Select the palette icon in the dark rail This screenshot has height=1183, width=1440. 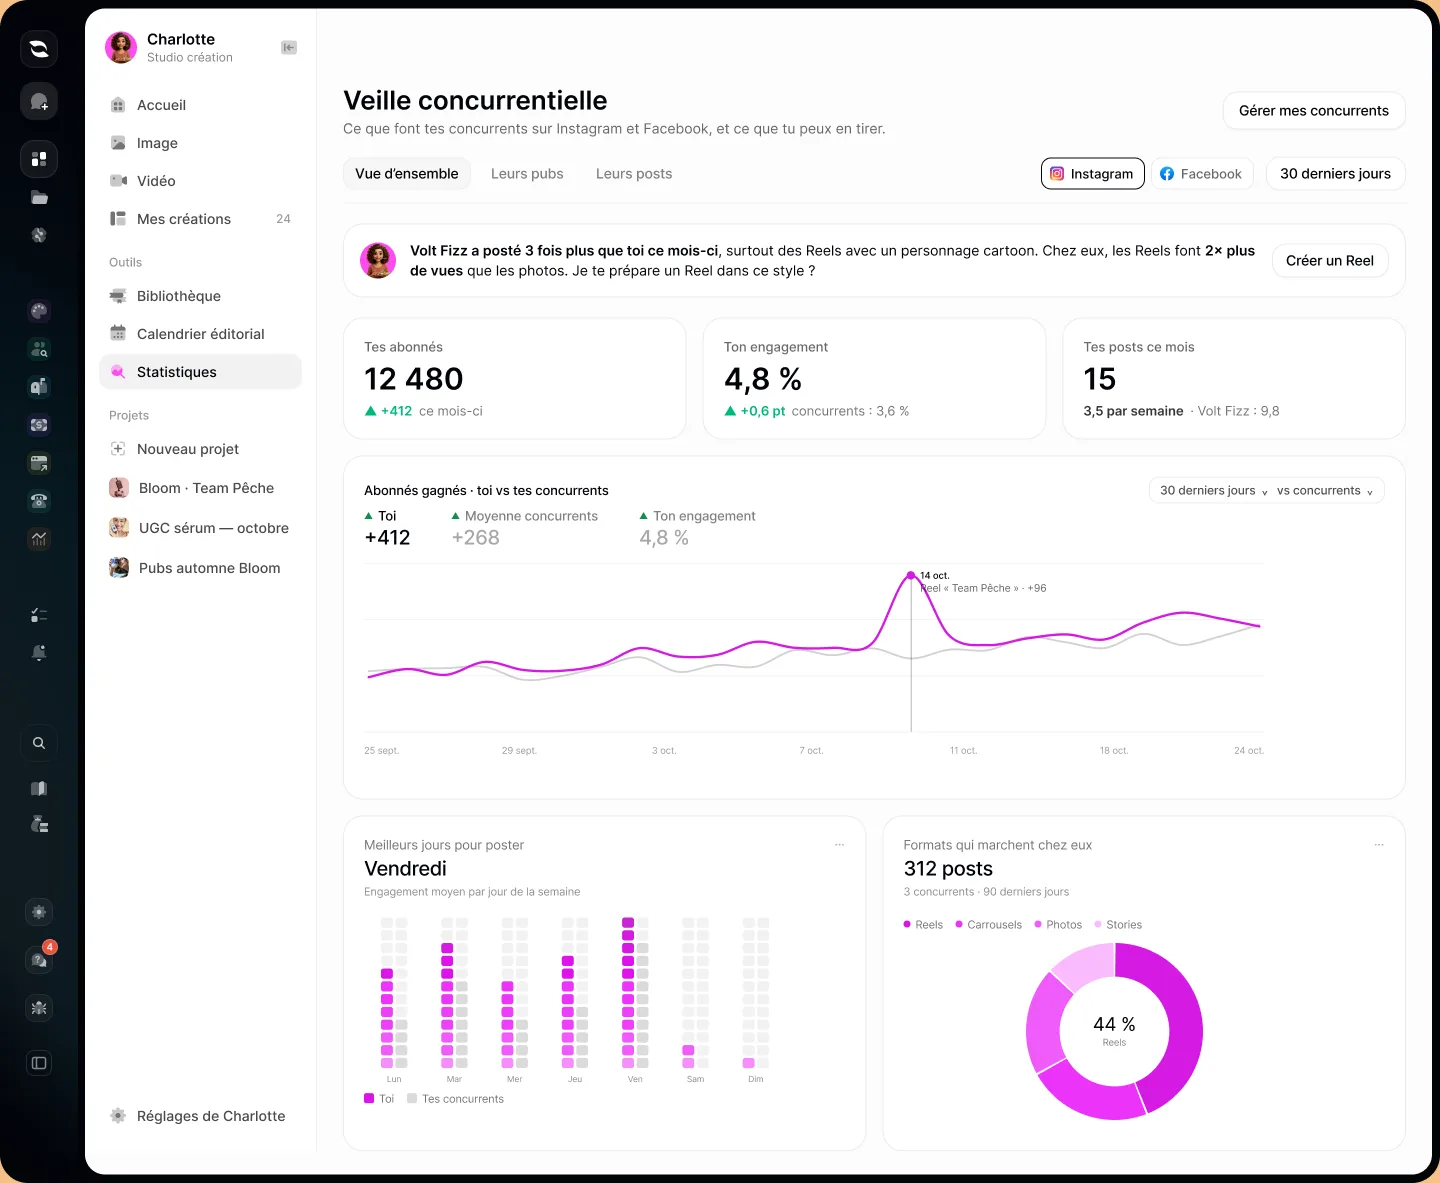[39, 311]
